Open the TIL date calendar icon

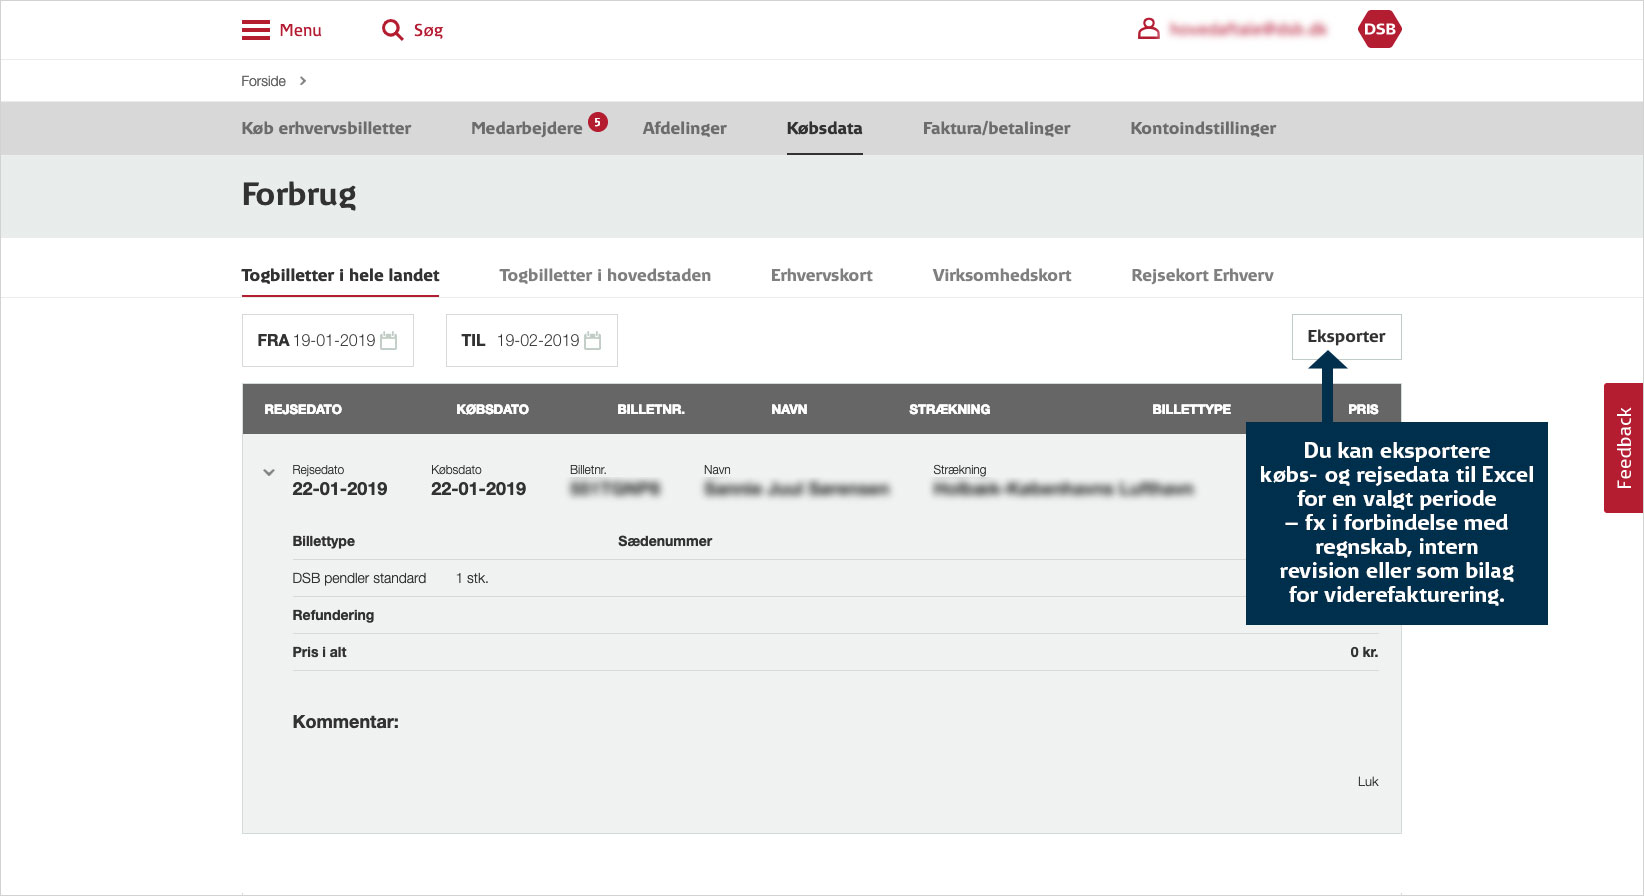593,341
